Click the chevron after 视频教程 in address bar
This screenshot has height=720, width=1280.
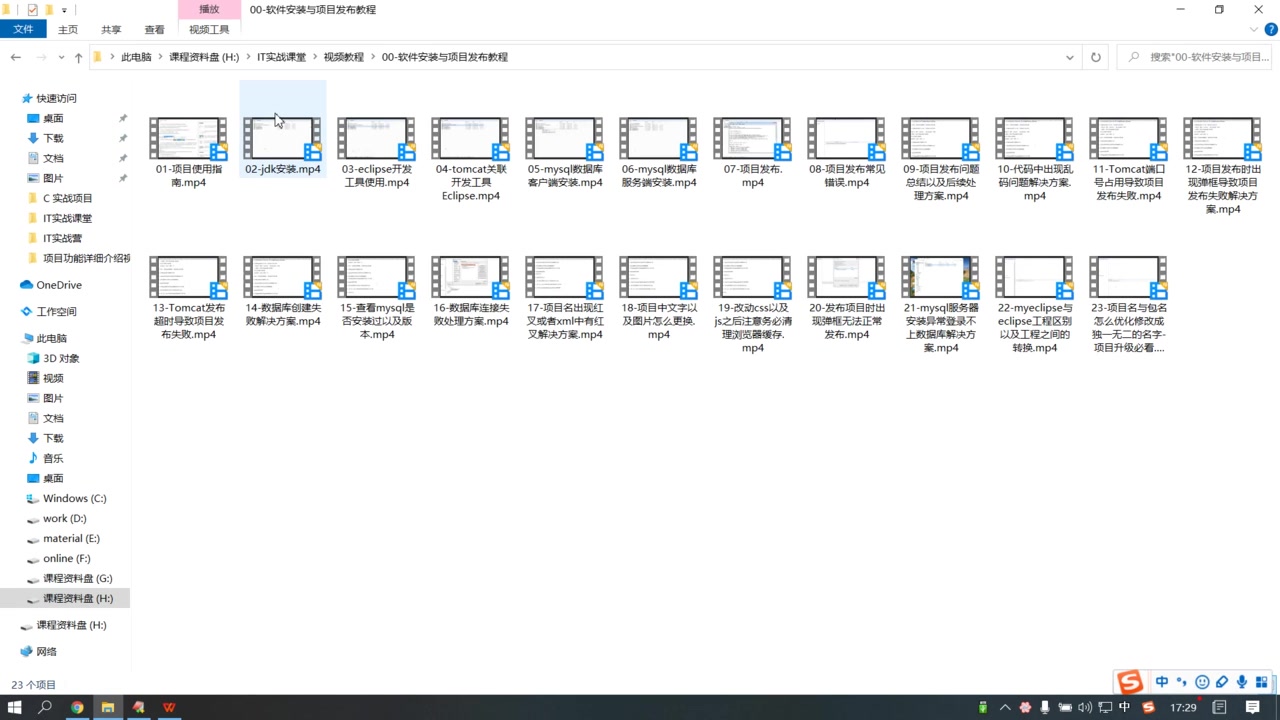(x=373, y=57)
